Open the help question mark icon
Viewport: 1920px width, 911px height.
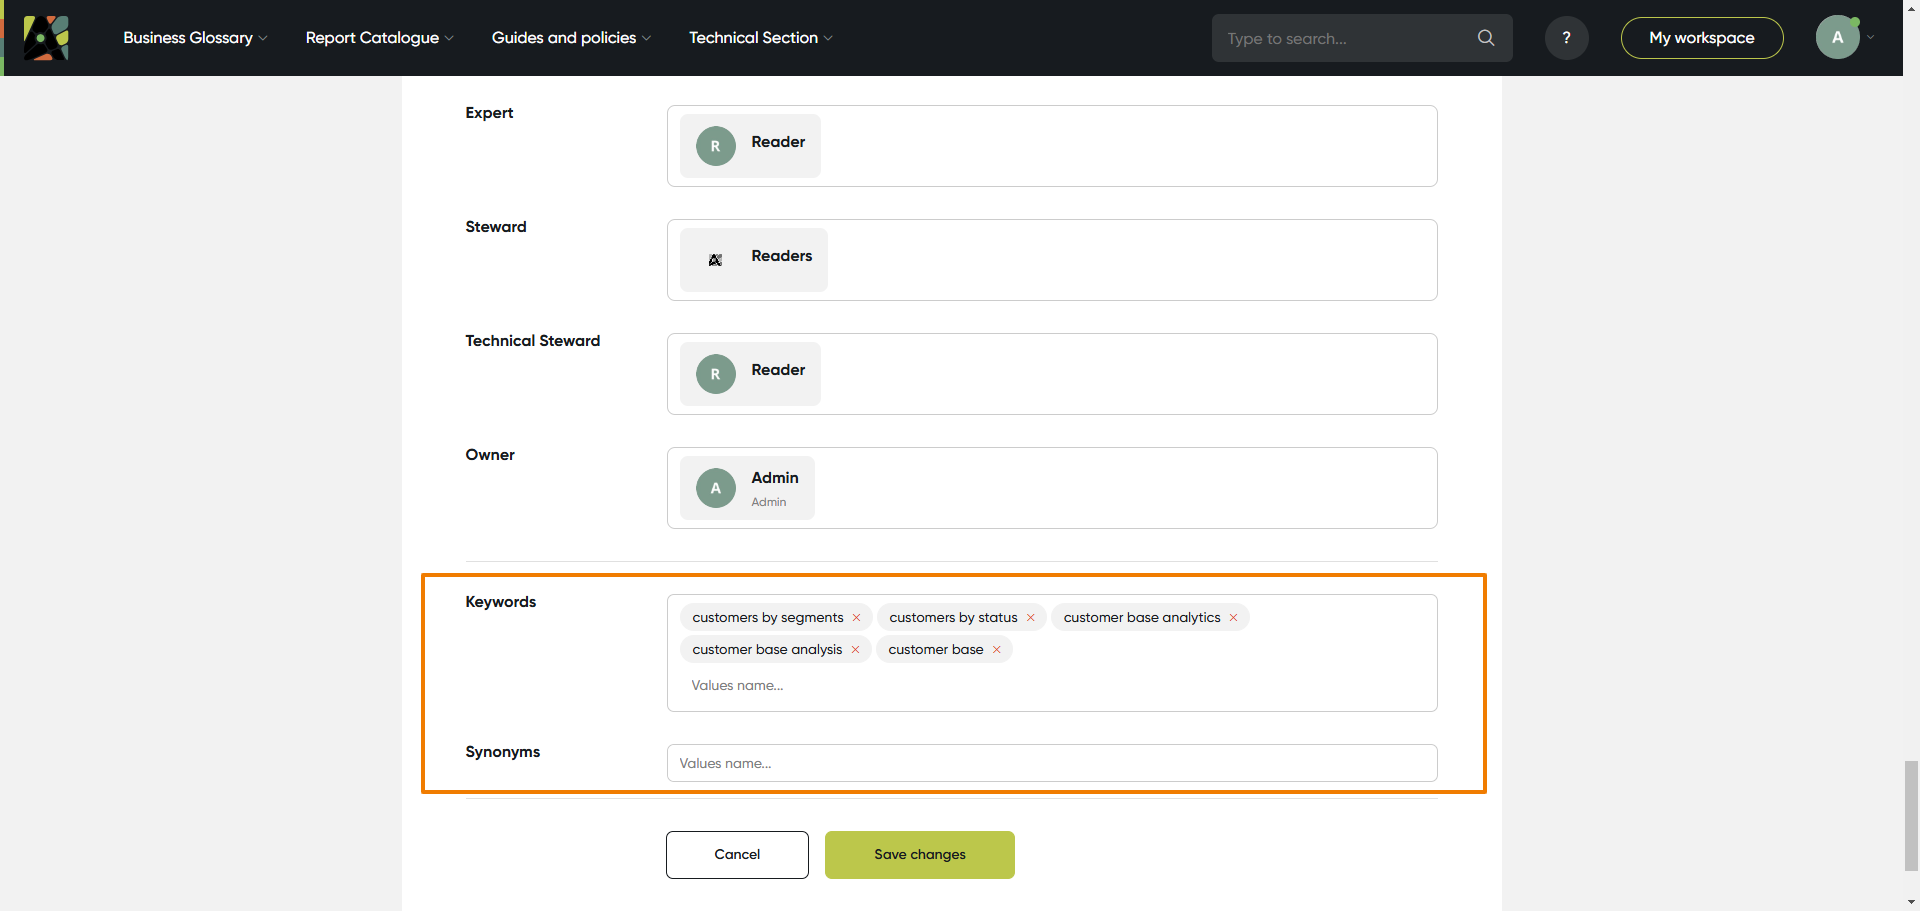tap(1566, 38)
